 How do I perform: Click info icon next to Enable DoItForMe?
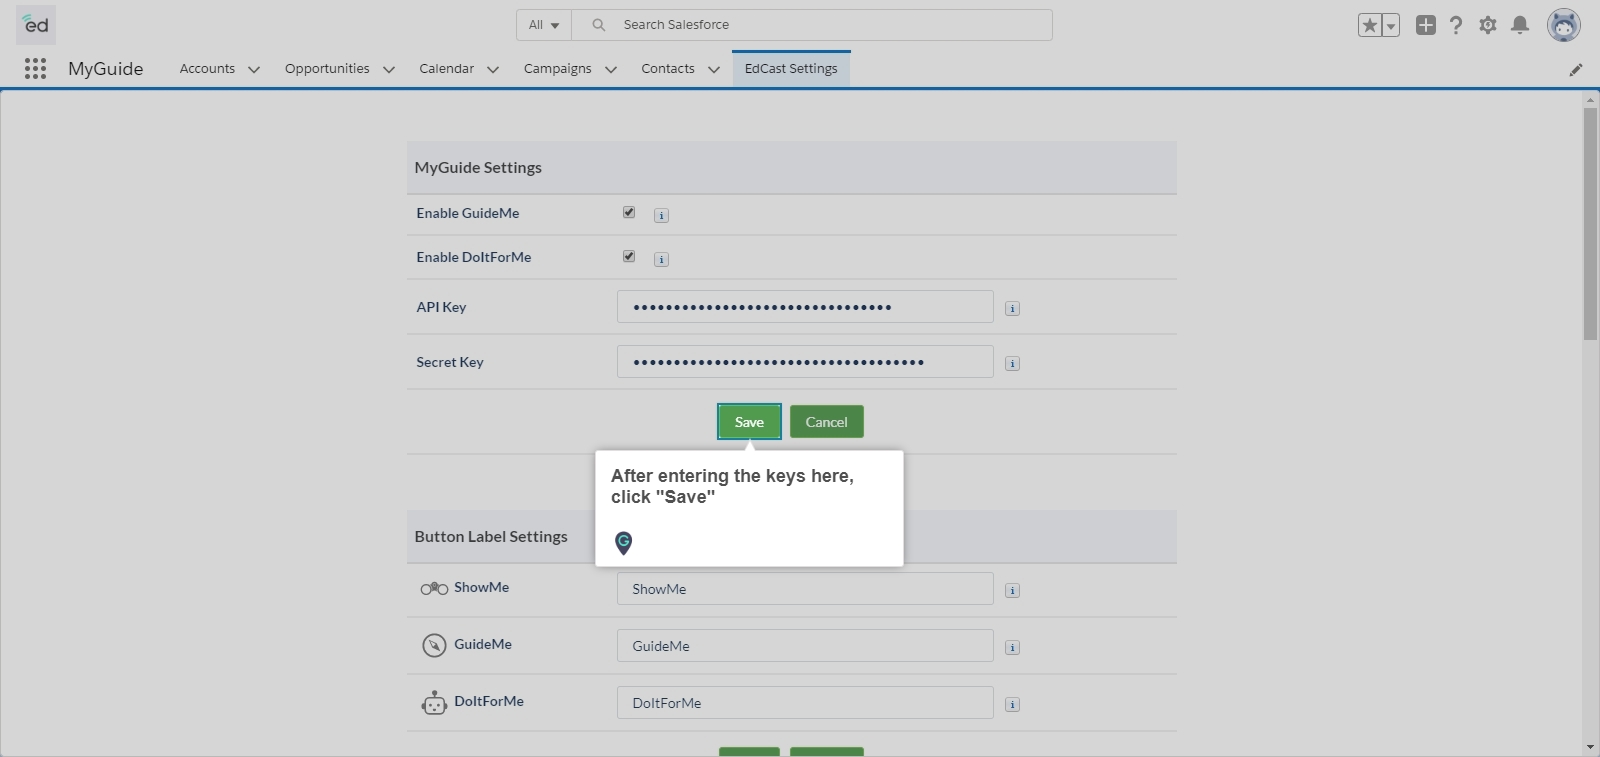661,259
